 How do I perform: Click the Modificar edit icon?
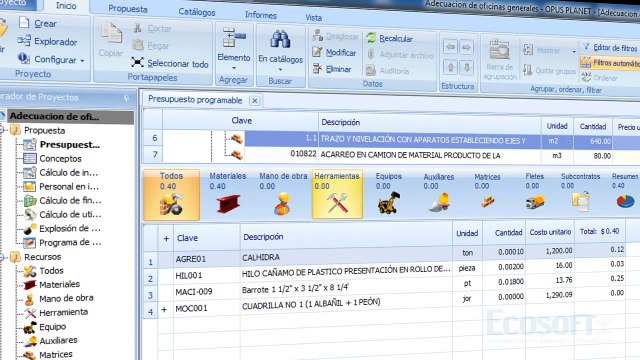317,52
